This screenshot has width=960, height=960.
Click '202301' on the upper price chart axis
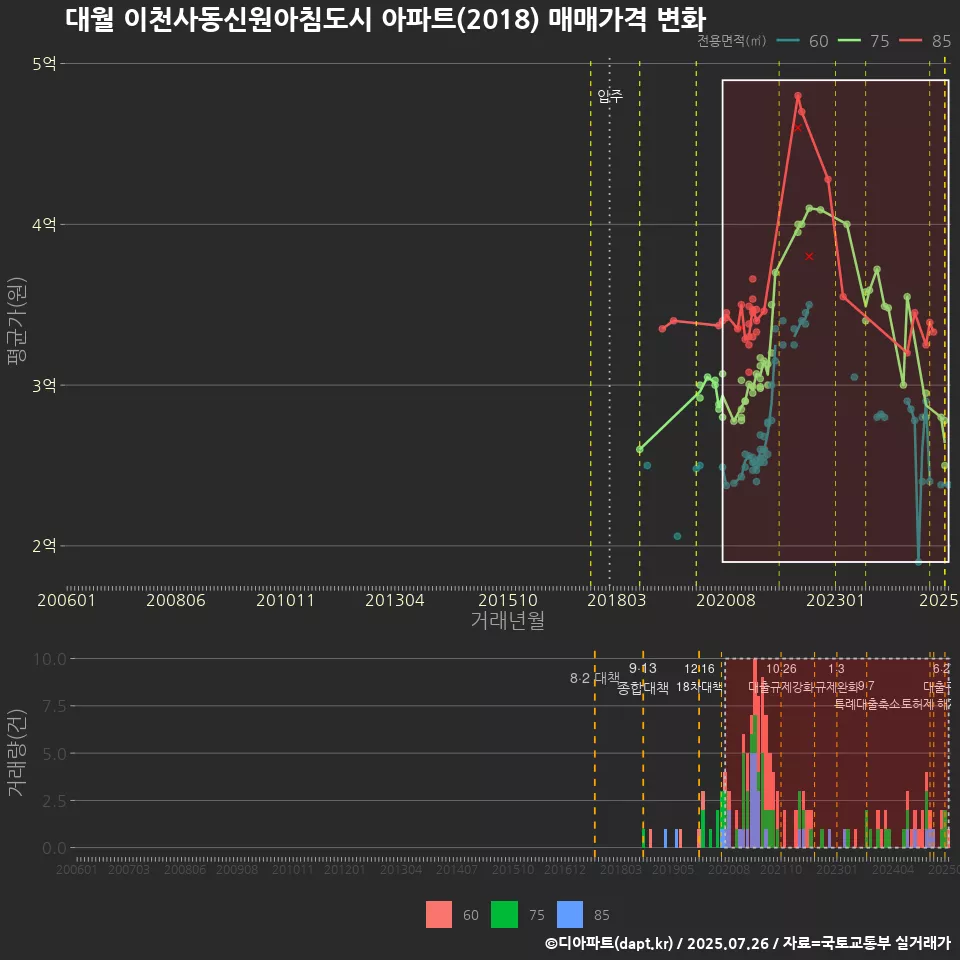point(835,600)
